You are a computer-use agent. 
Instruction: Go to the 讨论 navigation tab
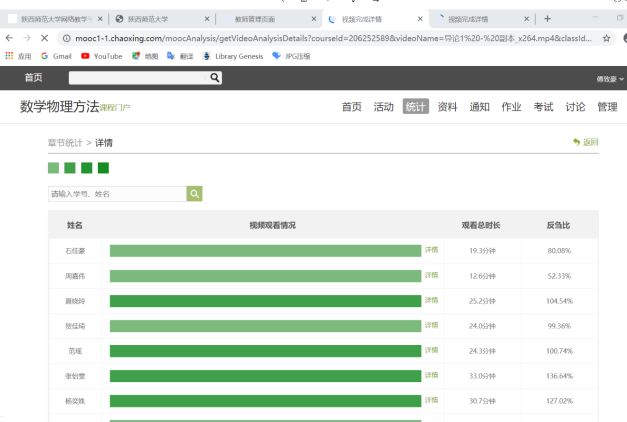(x=575, y=107)
